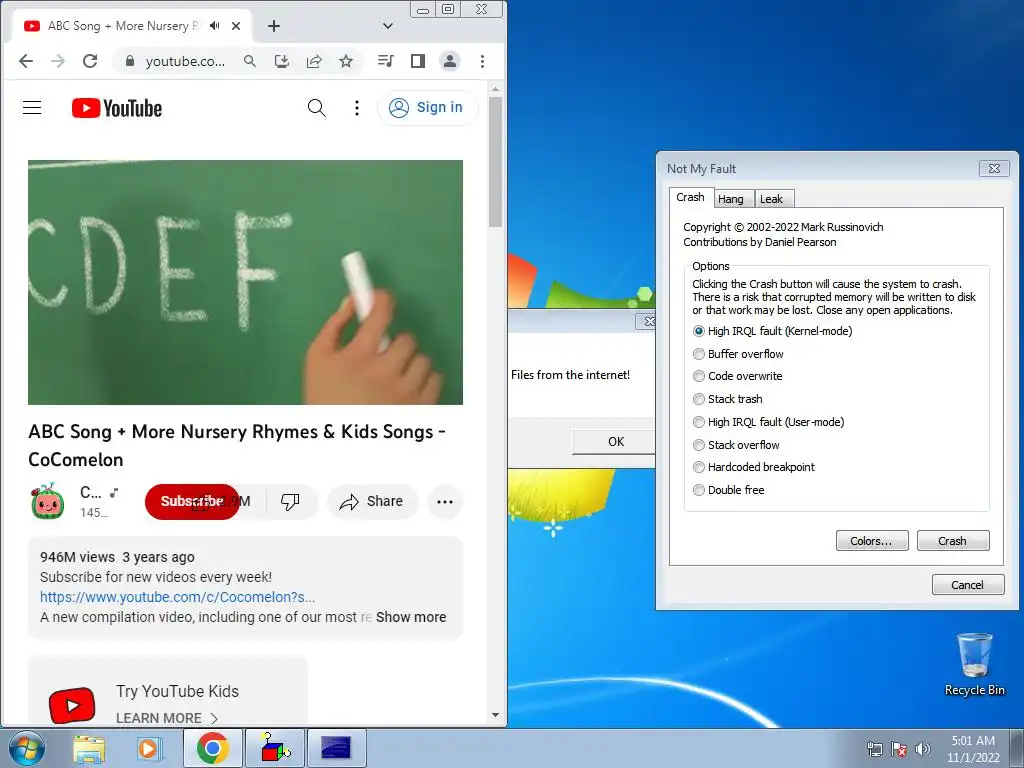The width and height of the screenshot is (1024, 768).
Task: Expand the description with Show more
Action: click(411, 617)
